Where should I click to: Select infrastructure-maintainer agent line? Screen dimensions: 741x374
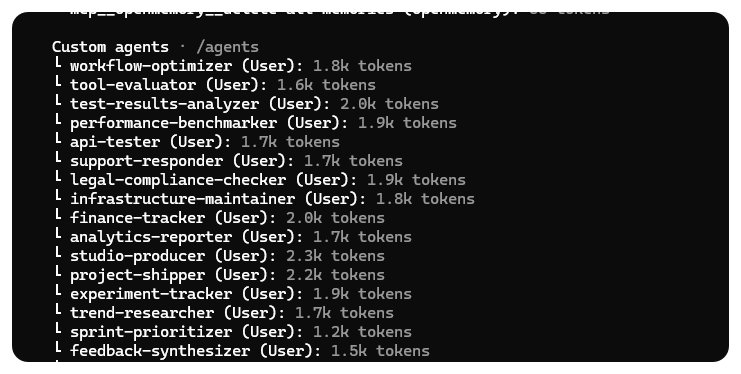point(264,199)
